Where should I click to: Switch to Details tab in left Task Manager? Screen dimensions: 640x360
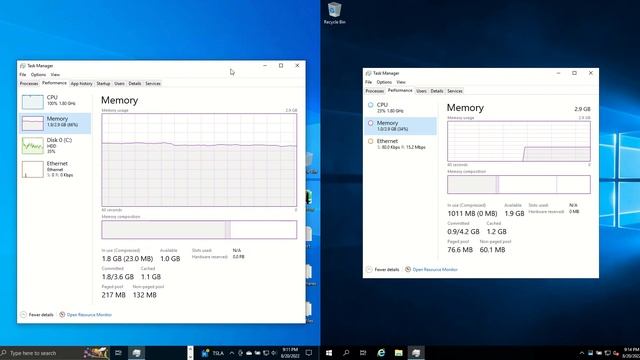[135, 84]
